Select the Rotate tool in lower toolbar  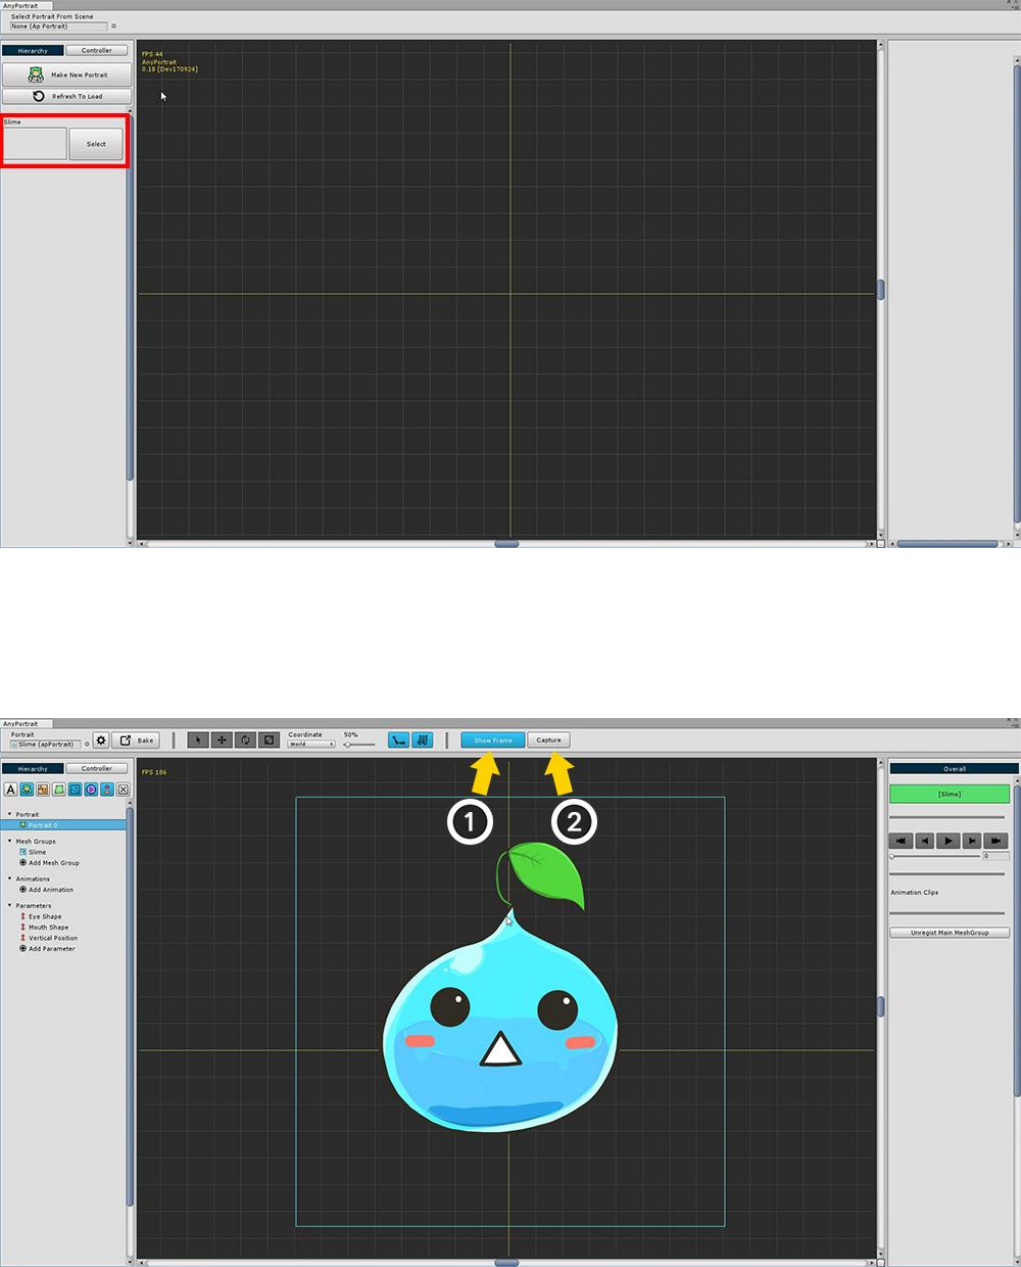click(x=245, y=740)
